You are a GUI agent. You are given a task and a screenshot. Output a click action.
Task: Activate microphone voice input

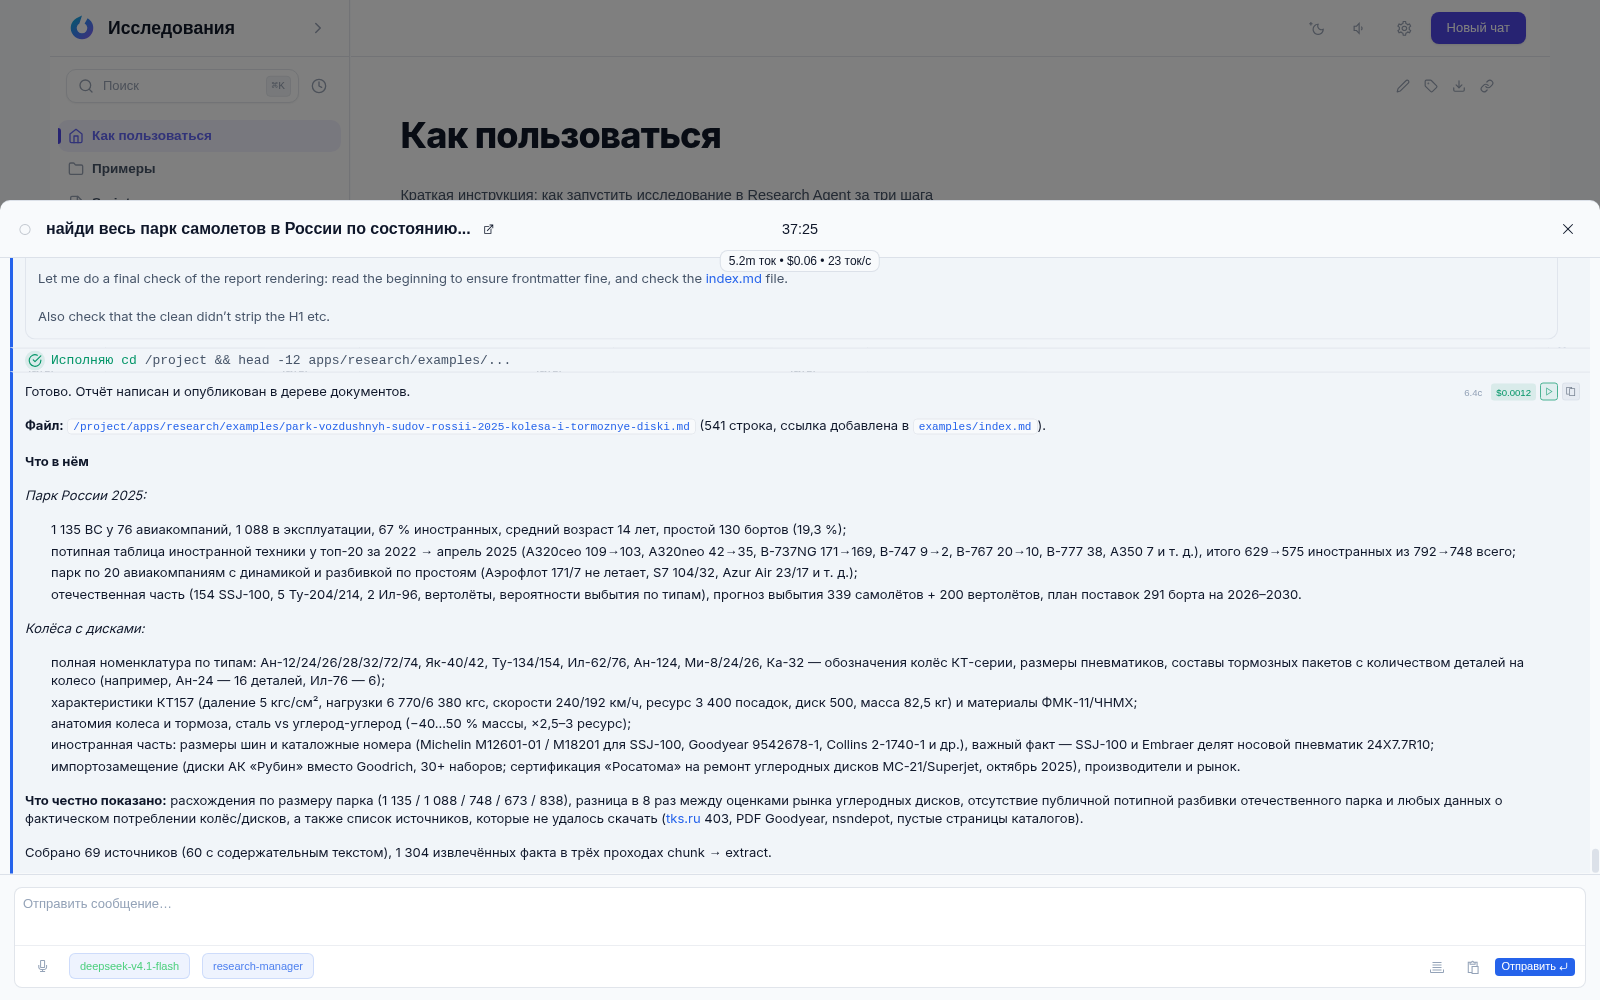[42, 966]
